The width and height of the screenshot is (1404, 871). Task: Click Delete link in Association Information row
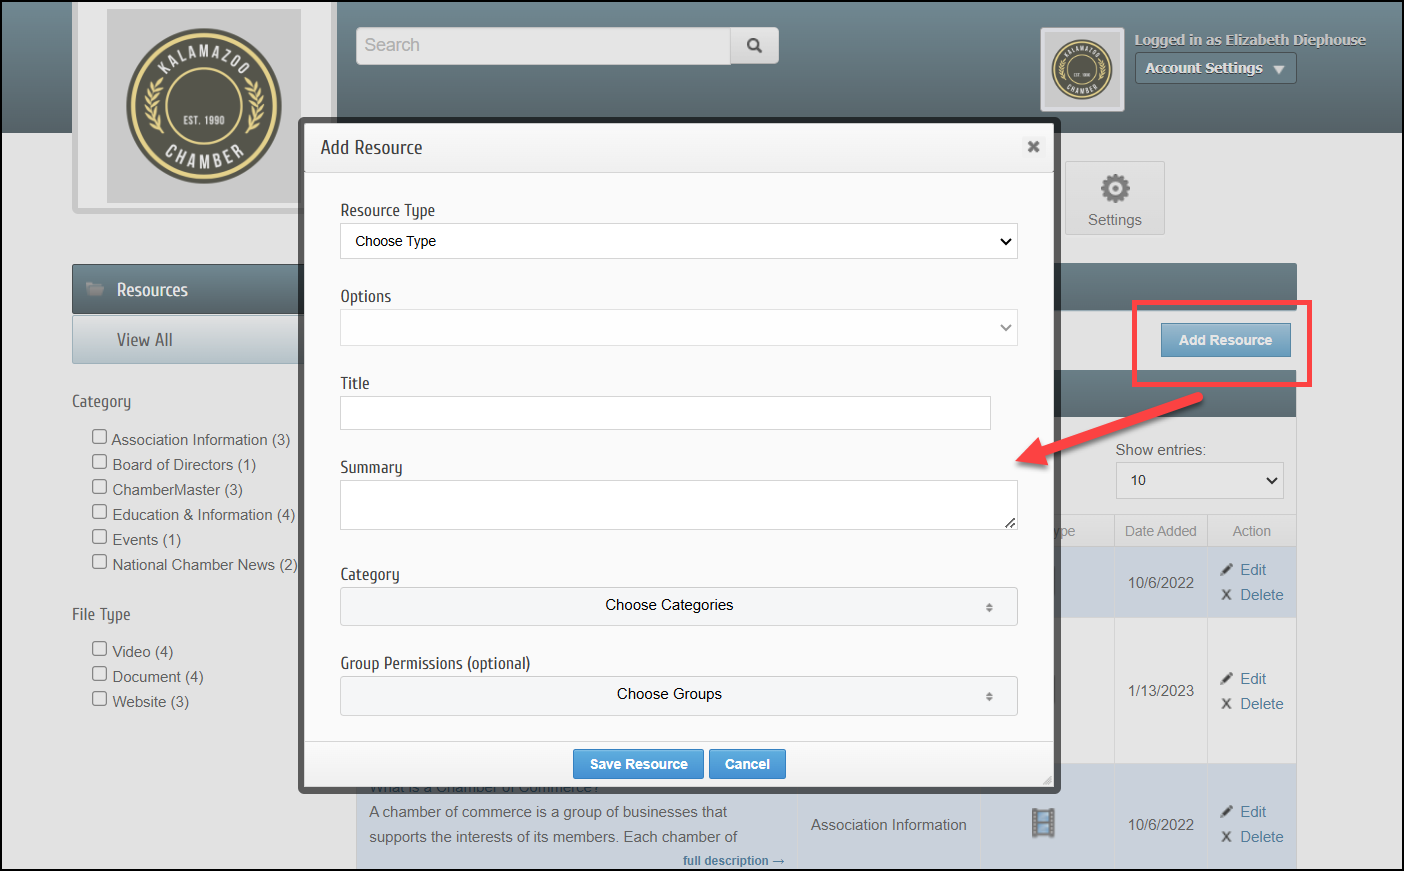click(1262, 837)
